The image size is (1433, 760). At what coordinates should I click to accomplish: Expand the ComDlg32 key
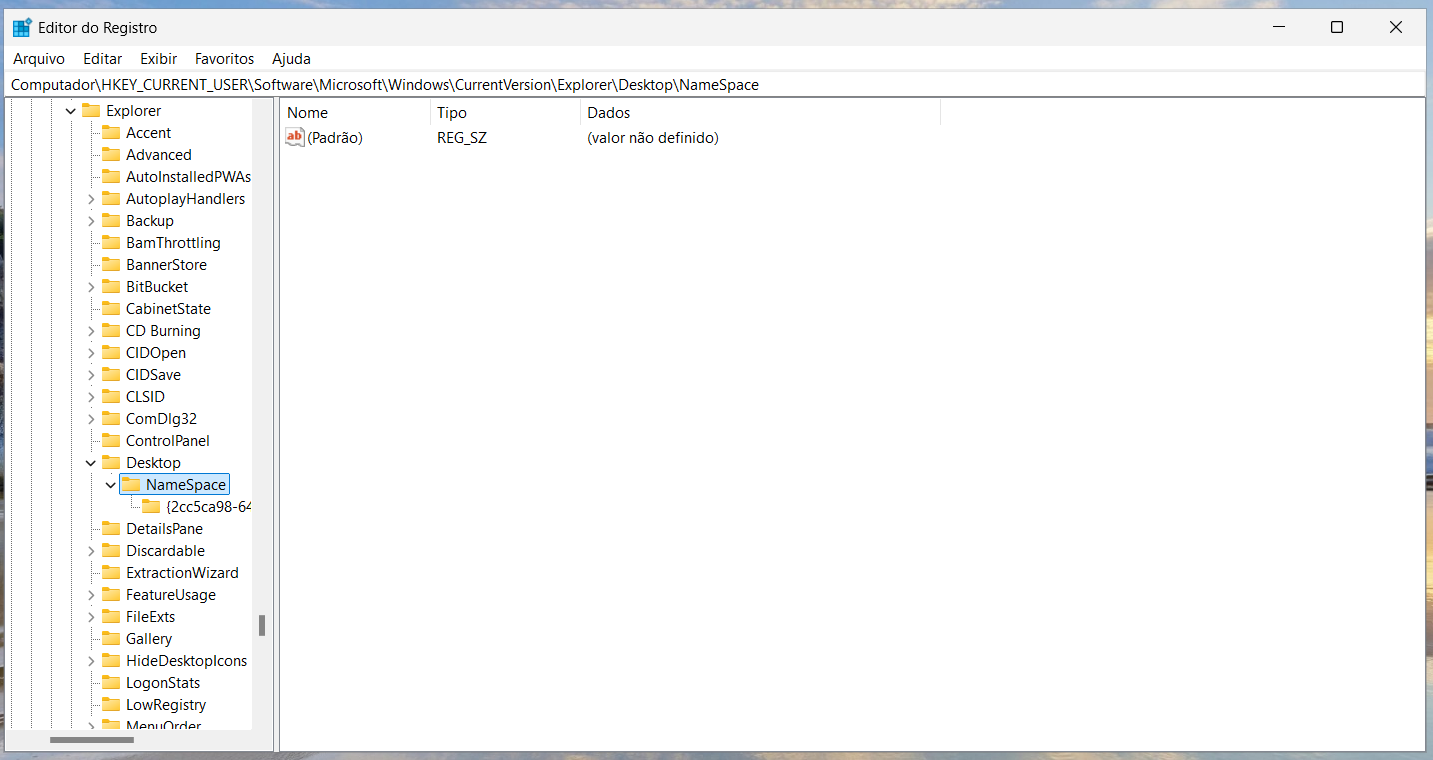pyautogui.click(x=91, y=419)
